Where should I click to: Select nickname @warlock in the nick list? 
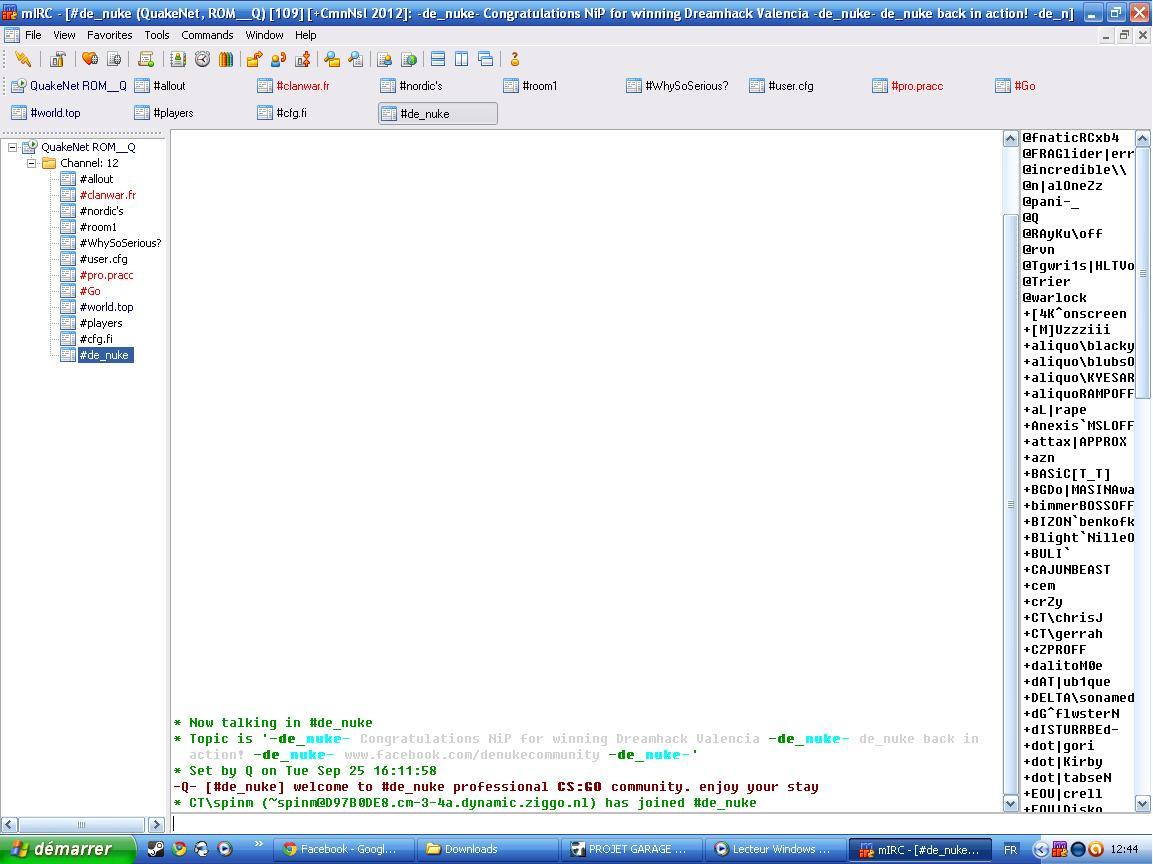click(1054, 297)
